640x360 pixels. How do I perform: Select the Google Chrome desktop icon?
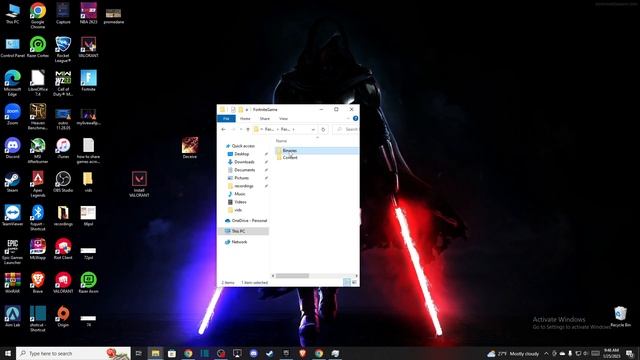[38, 16]
